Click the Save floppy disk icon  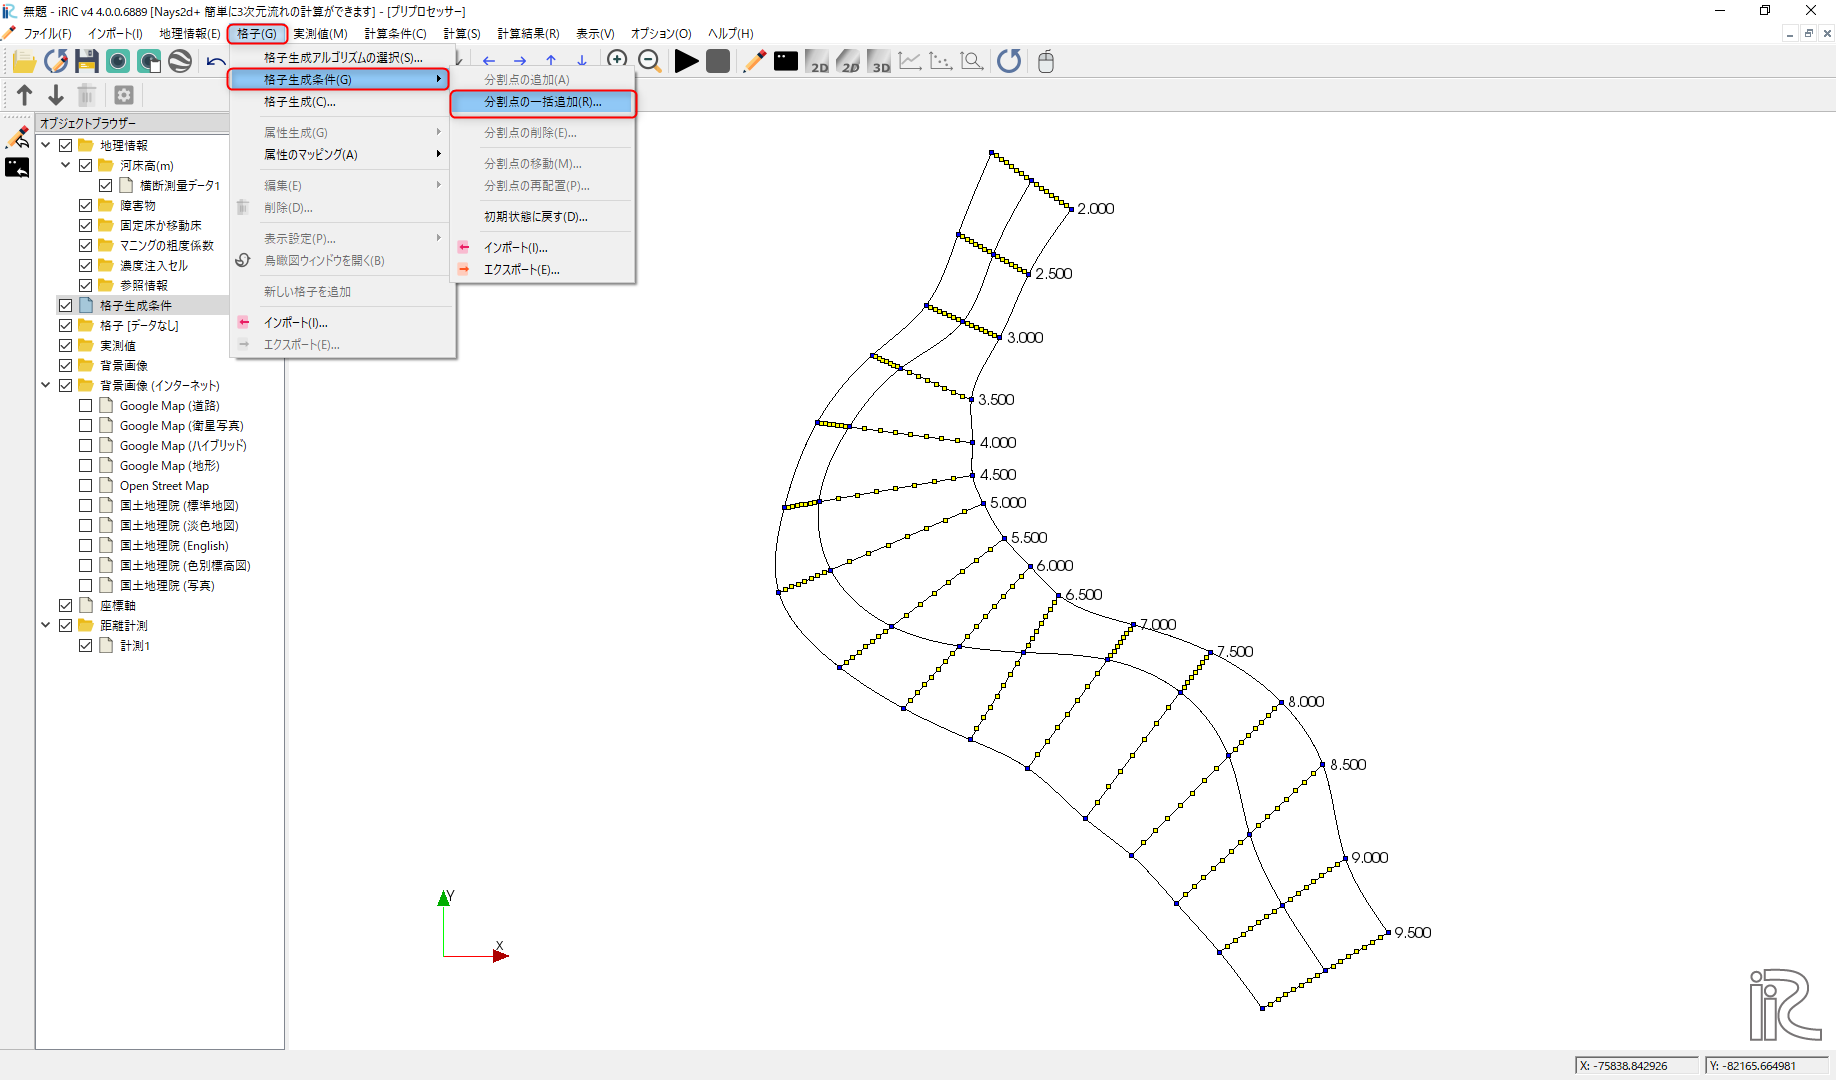coord(87,62)
